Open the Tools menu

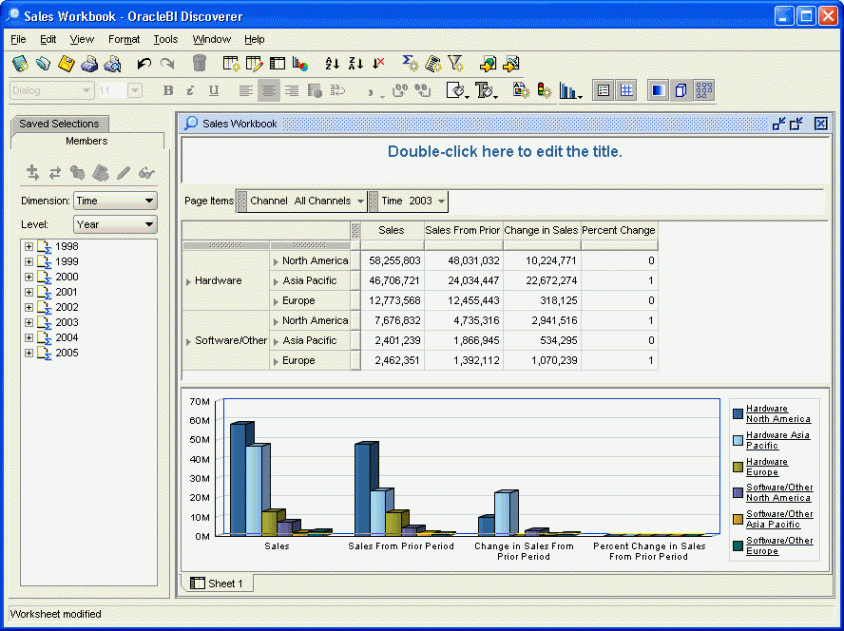(x=165, y=39)
